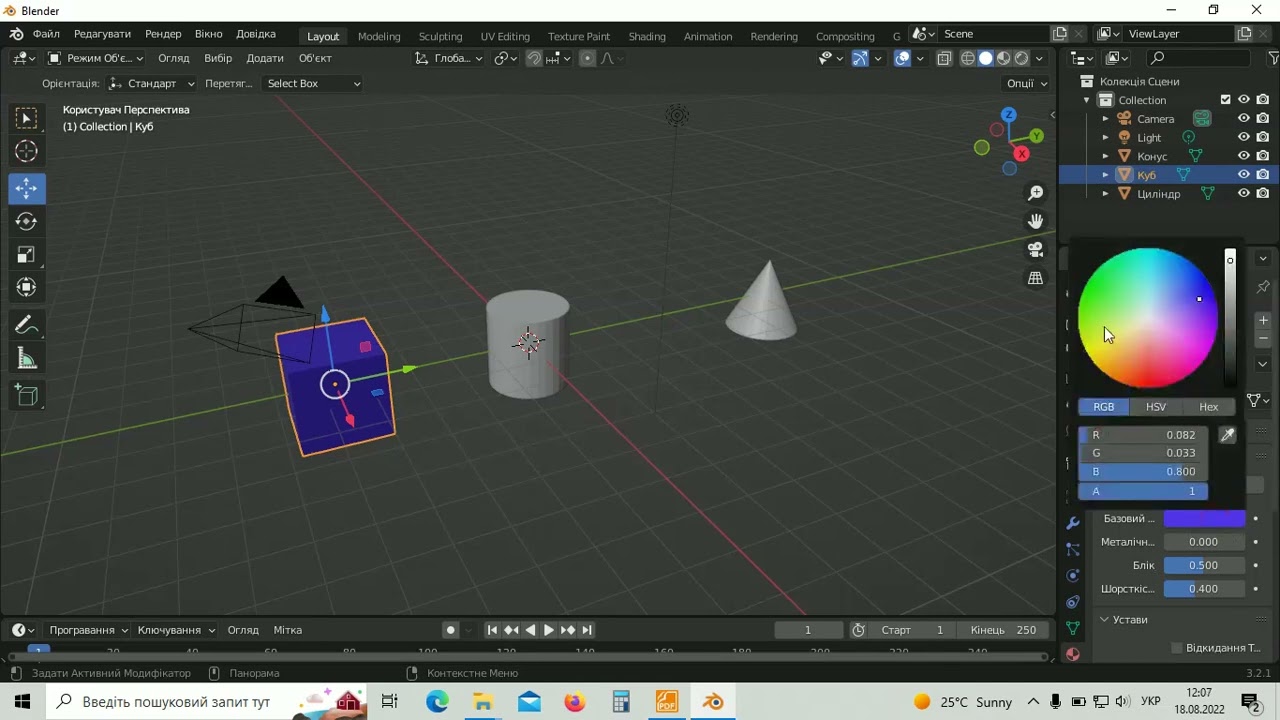Activate the Rotate tool
The height and width of the screenshot is (720, 1280).
coord(26,221)
